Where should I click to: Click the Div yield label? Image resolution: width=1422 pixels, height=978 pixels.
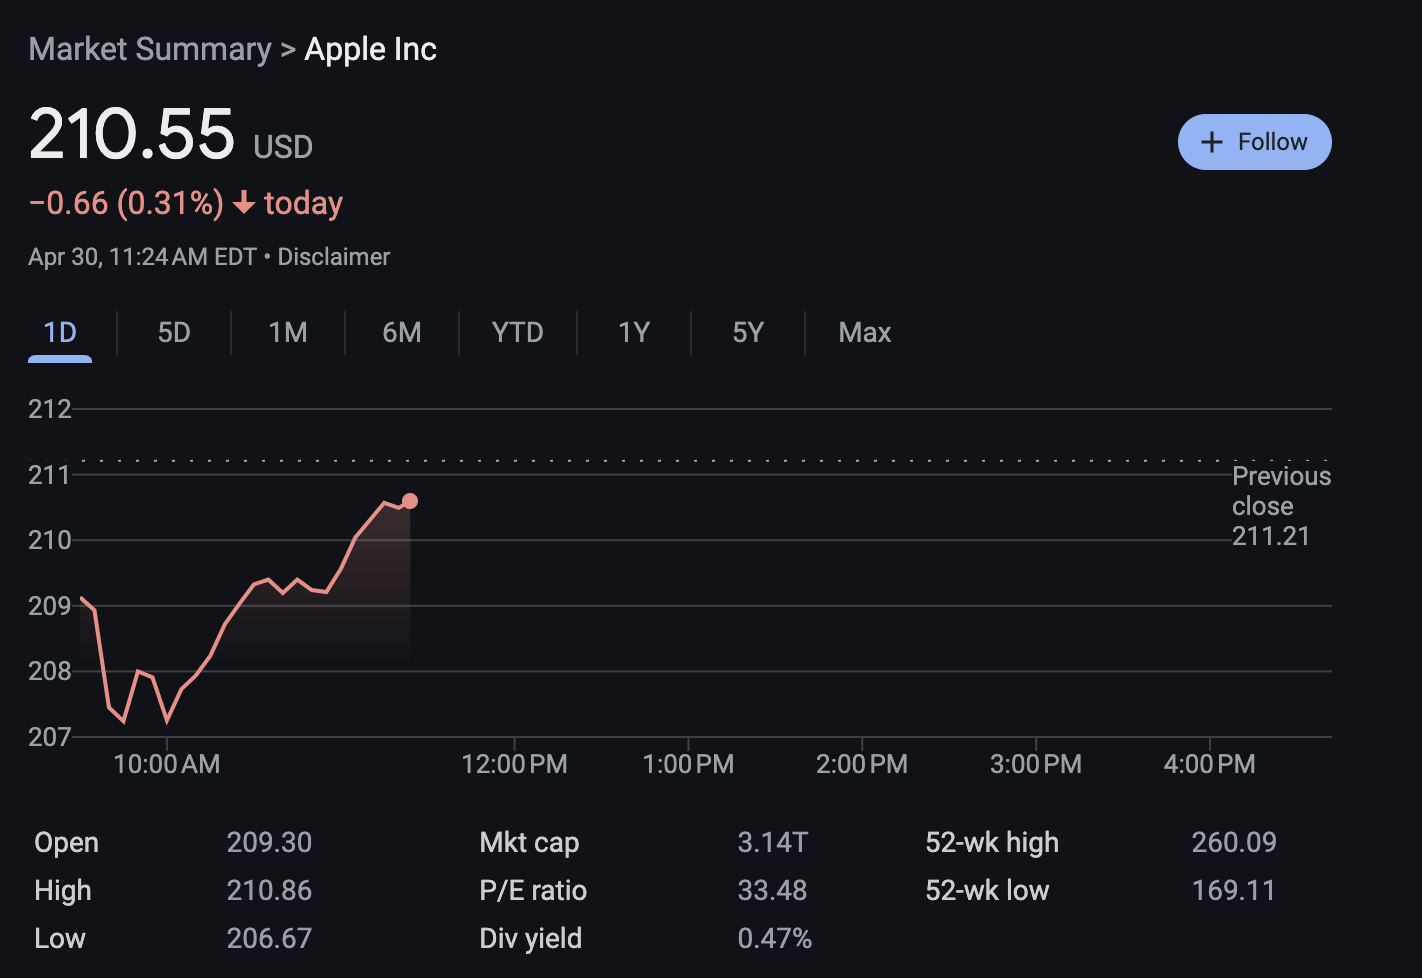click(x=531, y=939)
